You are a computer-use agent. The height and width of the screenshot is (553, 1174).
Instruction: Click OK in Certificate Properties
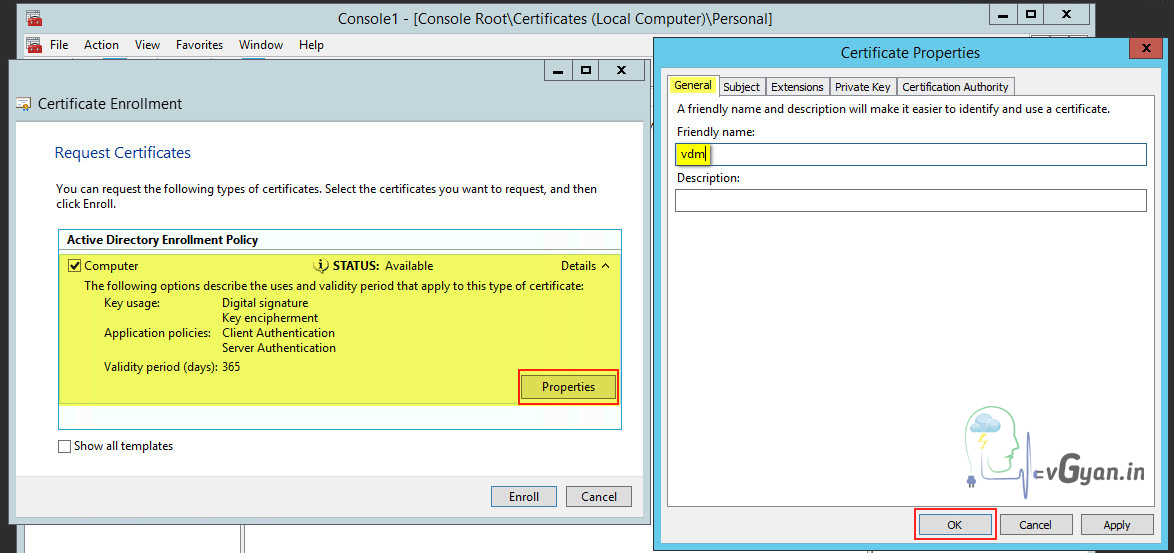(955, 525)
